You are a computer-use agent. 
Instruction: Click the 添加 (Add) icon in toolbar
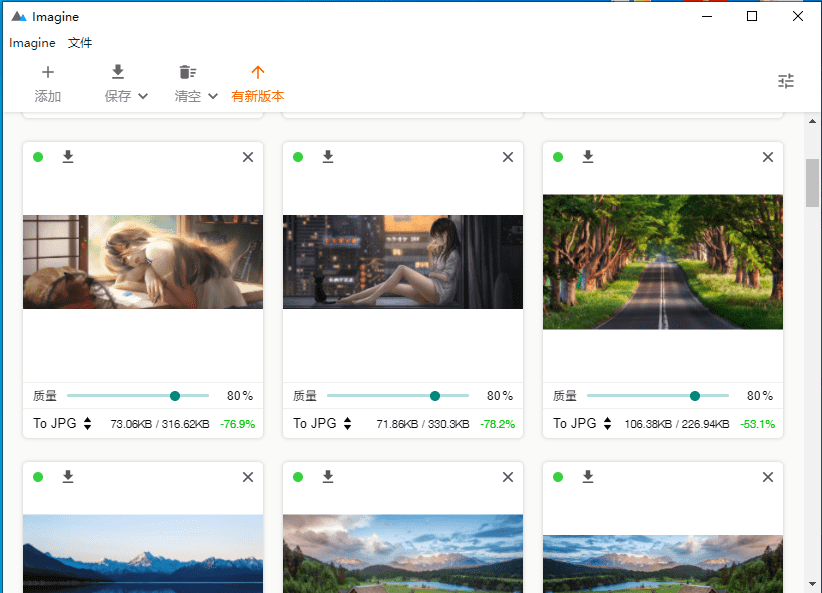(x=47, y=71)
